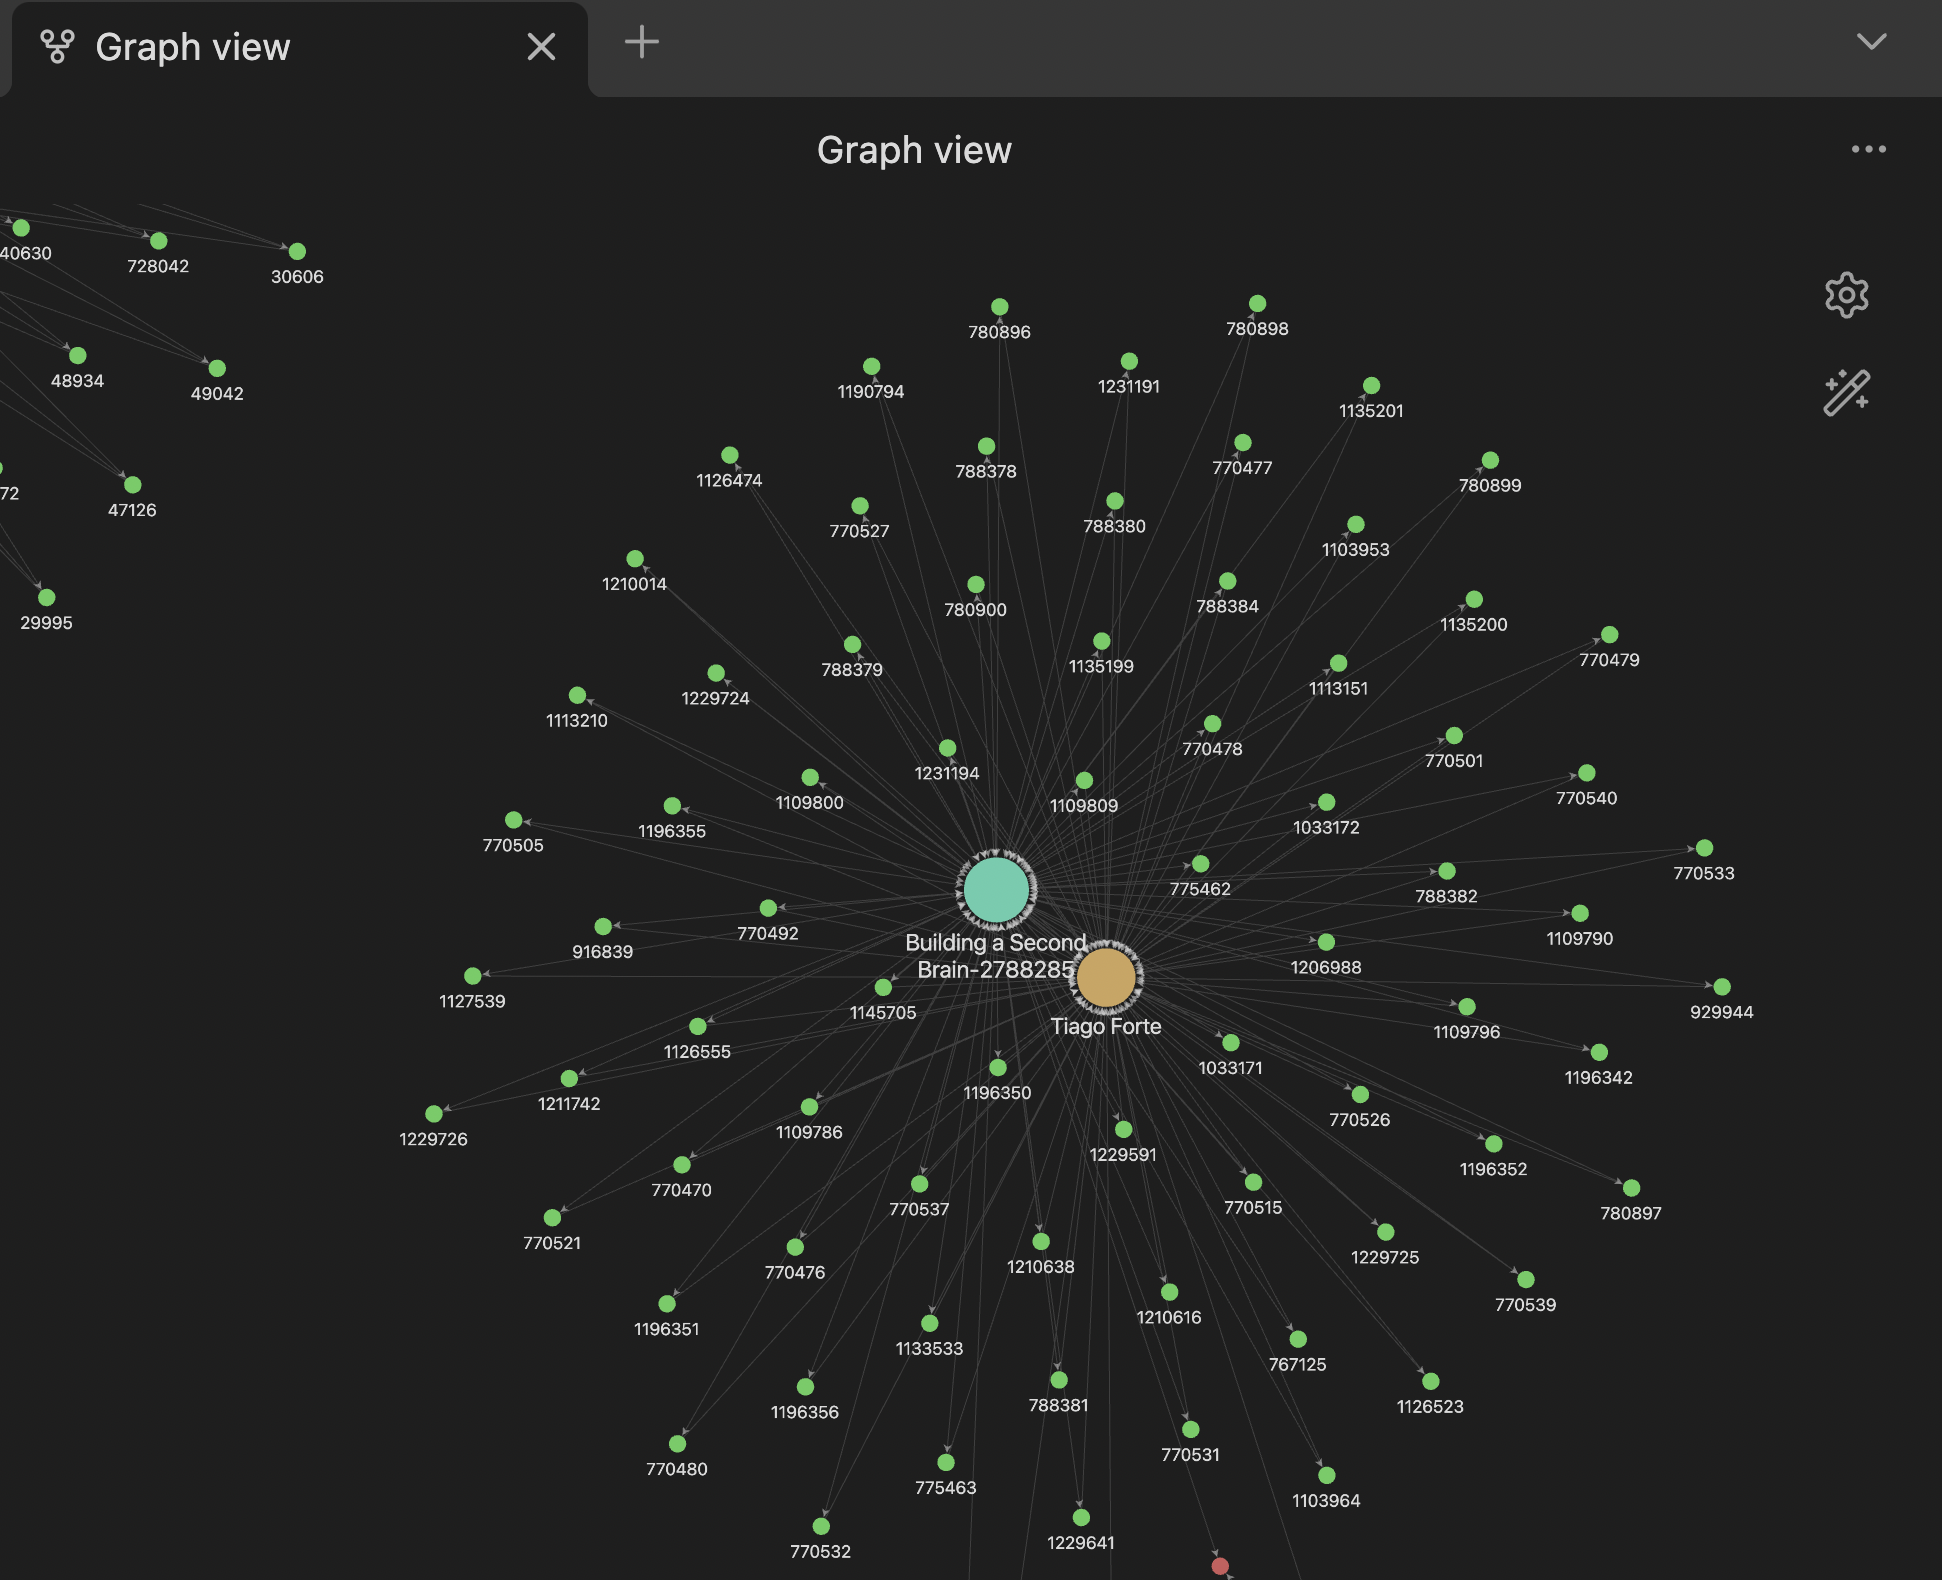The width and height of the screenshot is (1942, 1580).
Task: Select node 1231194
Action: (947, 748)
